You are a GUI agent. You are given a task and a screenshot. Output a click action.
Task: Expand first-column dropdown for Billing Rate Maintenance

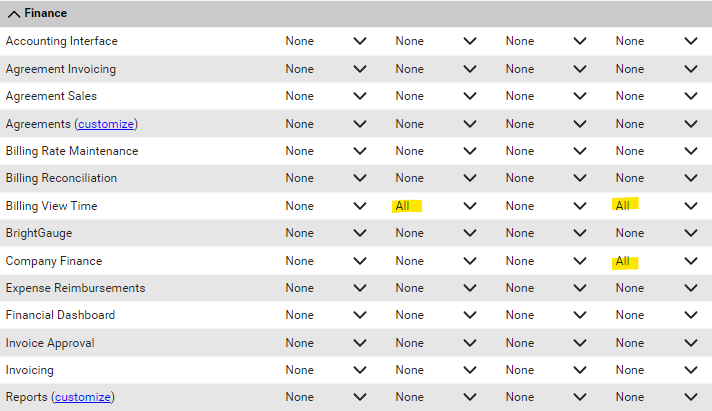click(326, 151)
